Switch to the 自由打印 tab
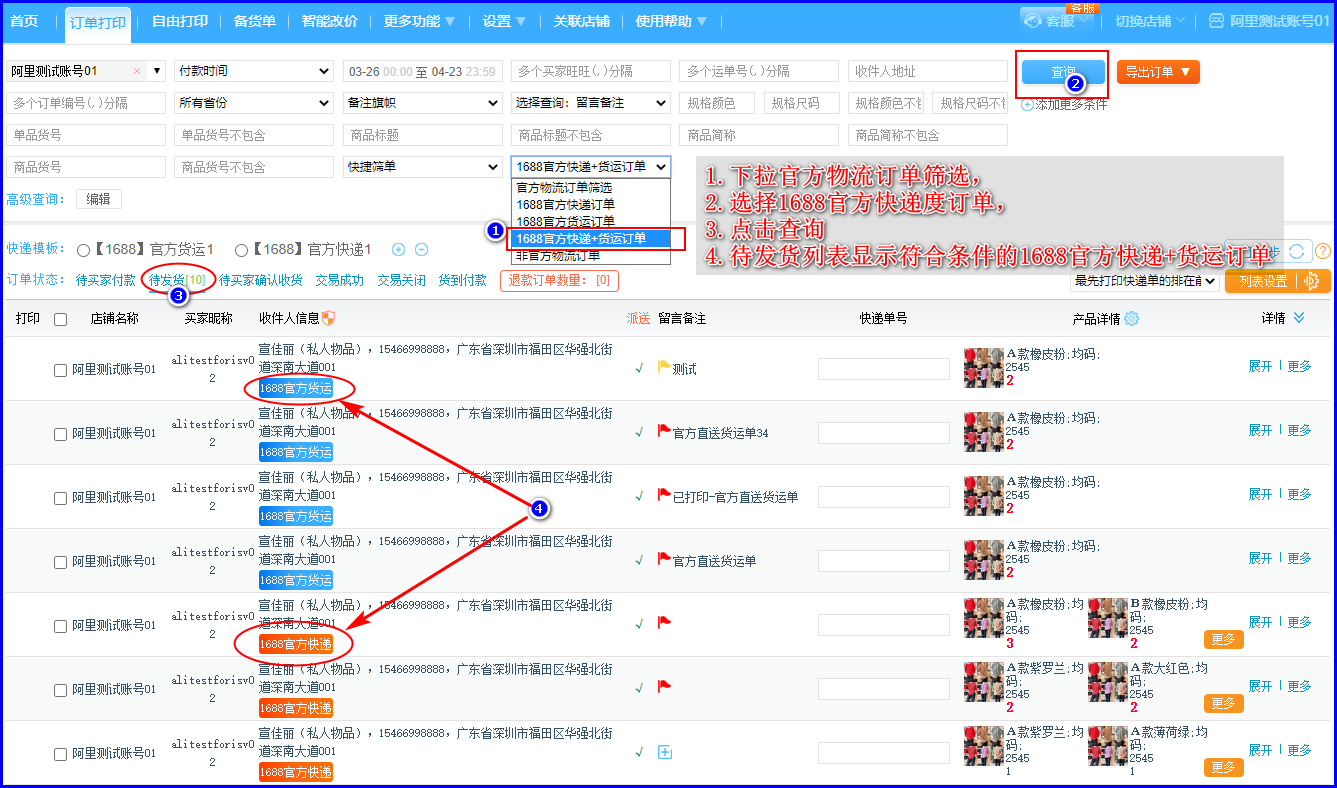Viewport: 1337px width, 788px height. point(180,21)
